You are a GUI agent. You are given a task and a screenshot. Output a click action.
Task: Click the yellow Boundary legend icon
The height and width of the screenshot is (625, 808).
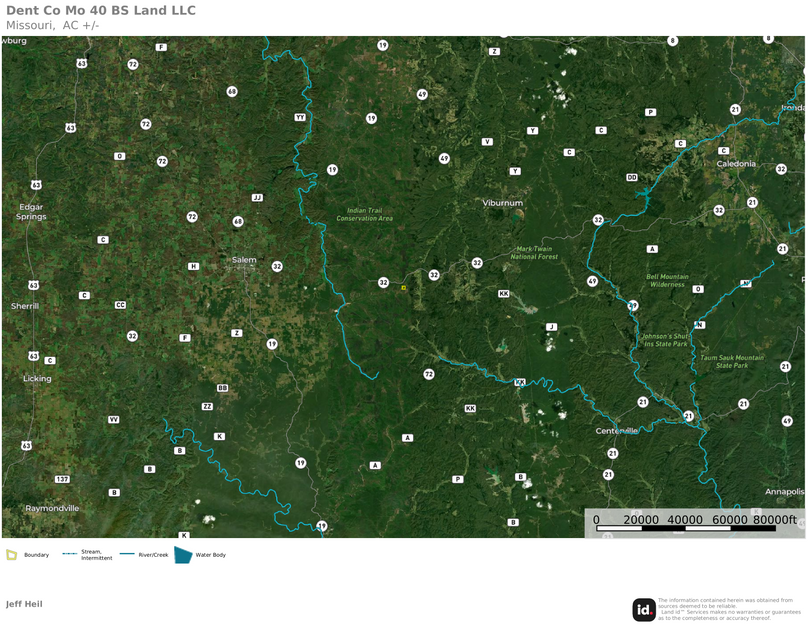(x=11, y=555)
